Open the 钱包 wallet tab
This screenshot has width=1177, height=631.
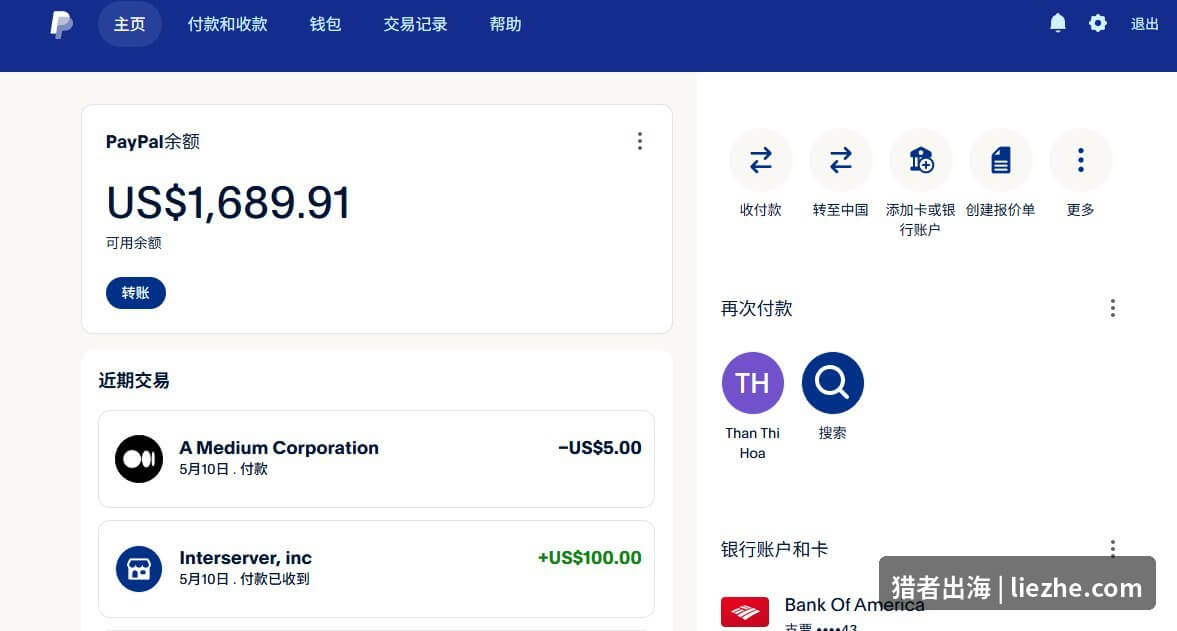(x=325, y=24)
